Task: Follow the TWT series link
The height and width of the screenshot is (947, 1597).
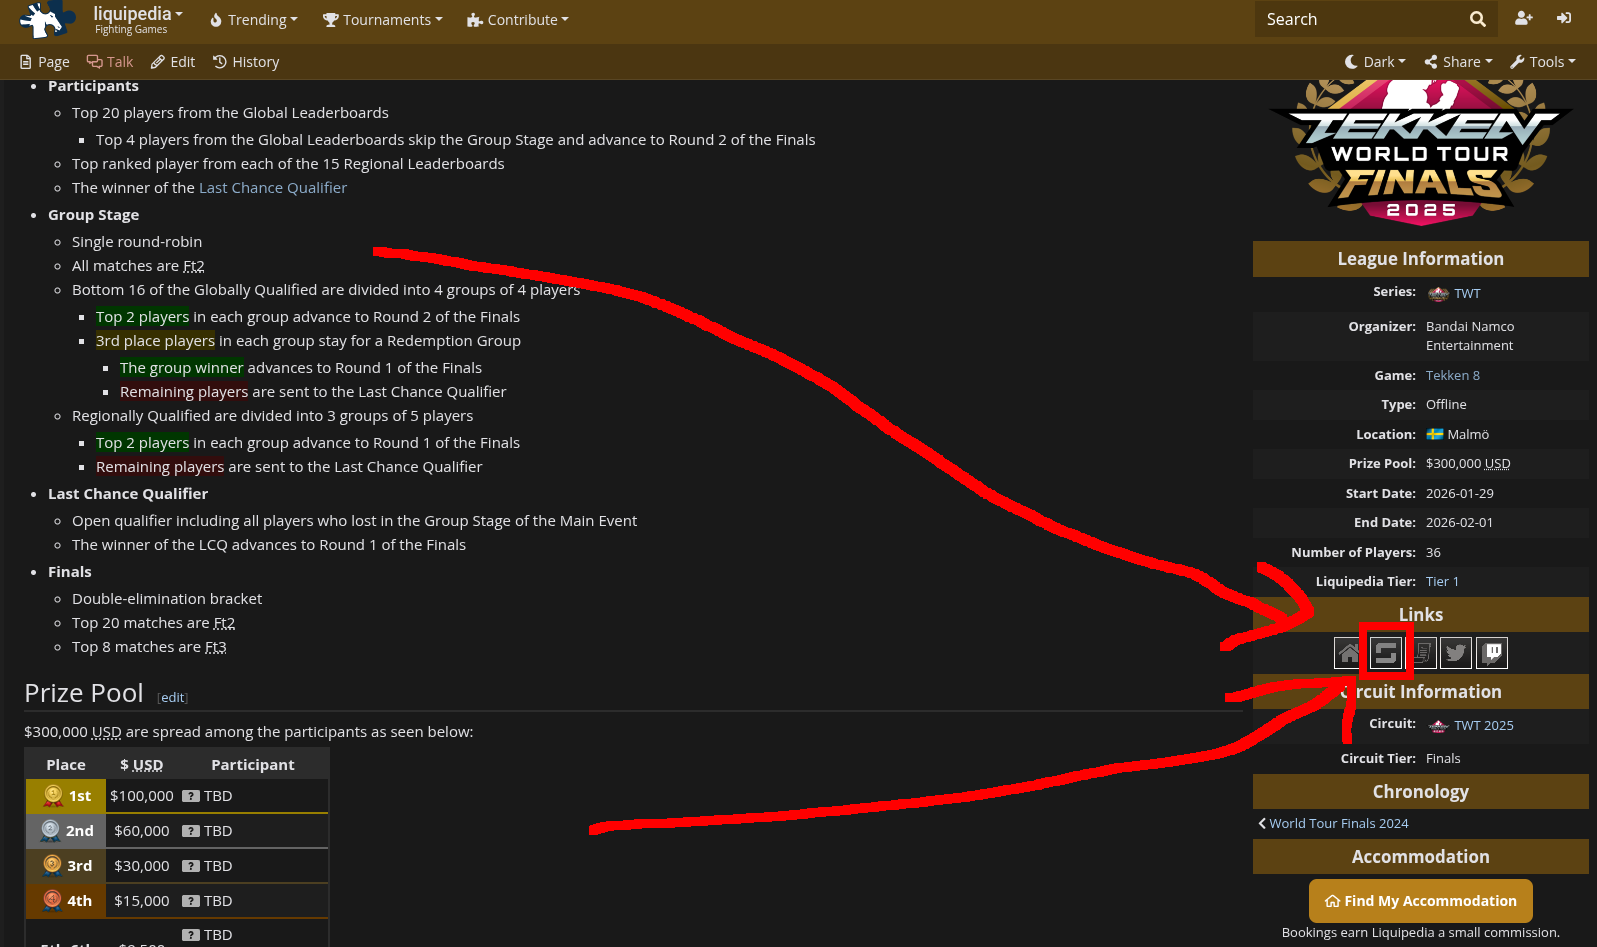Action: (x=1467, y=293)
